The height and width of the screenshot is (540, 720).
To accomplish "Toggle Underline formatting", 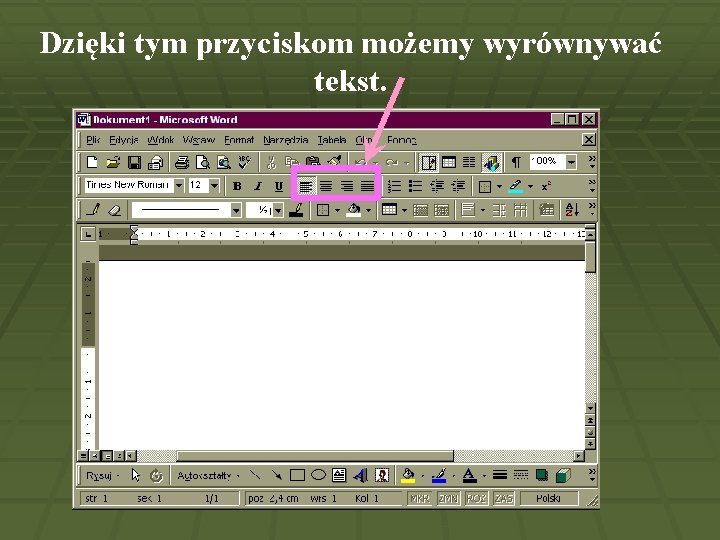I will pyautogui.click(x=278, y=186).
